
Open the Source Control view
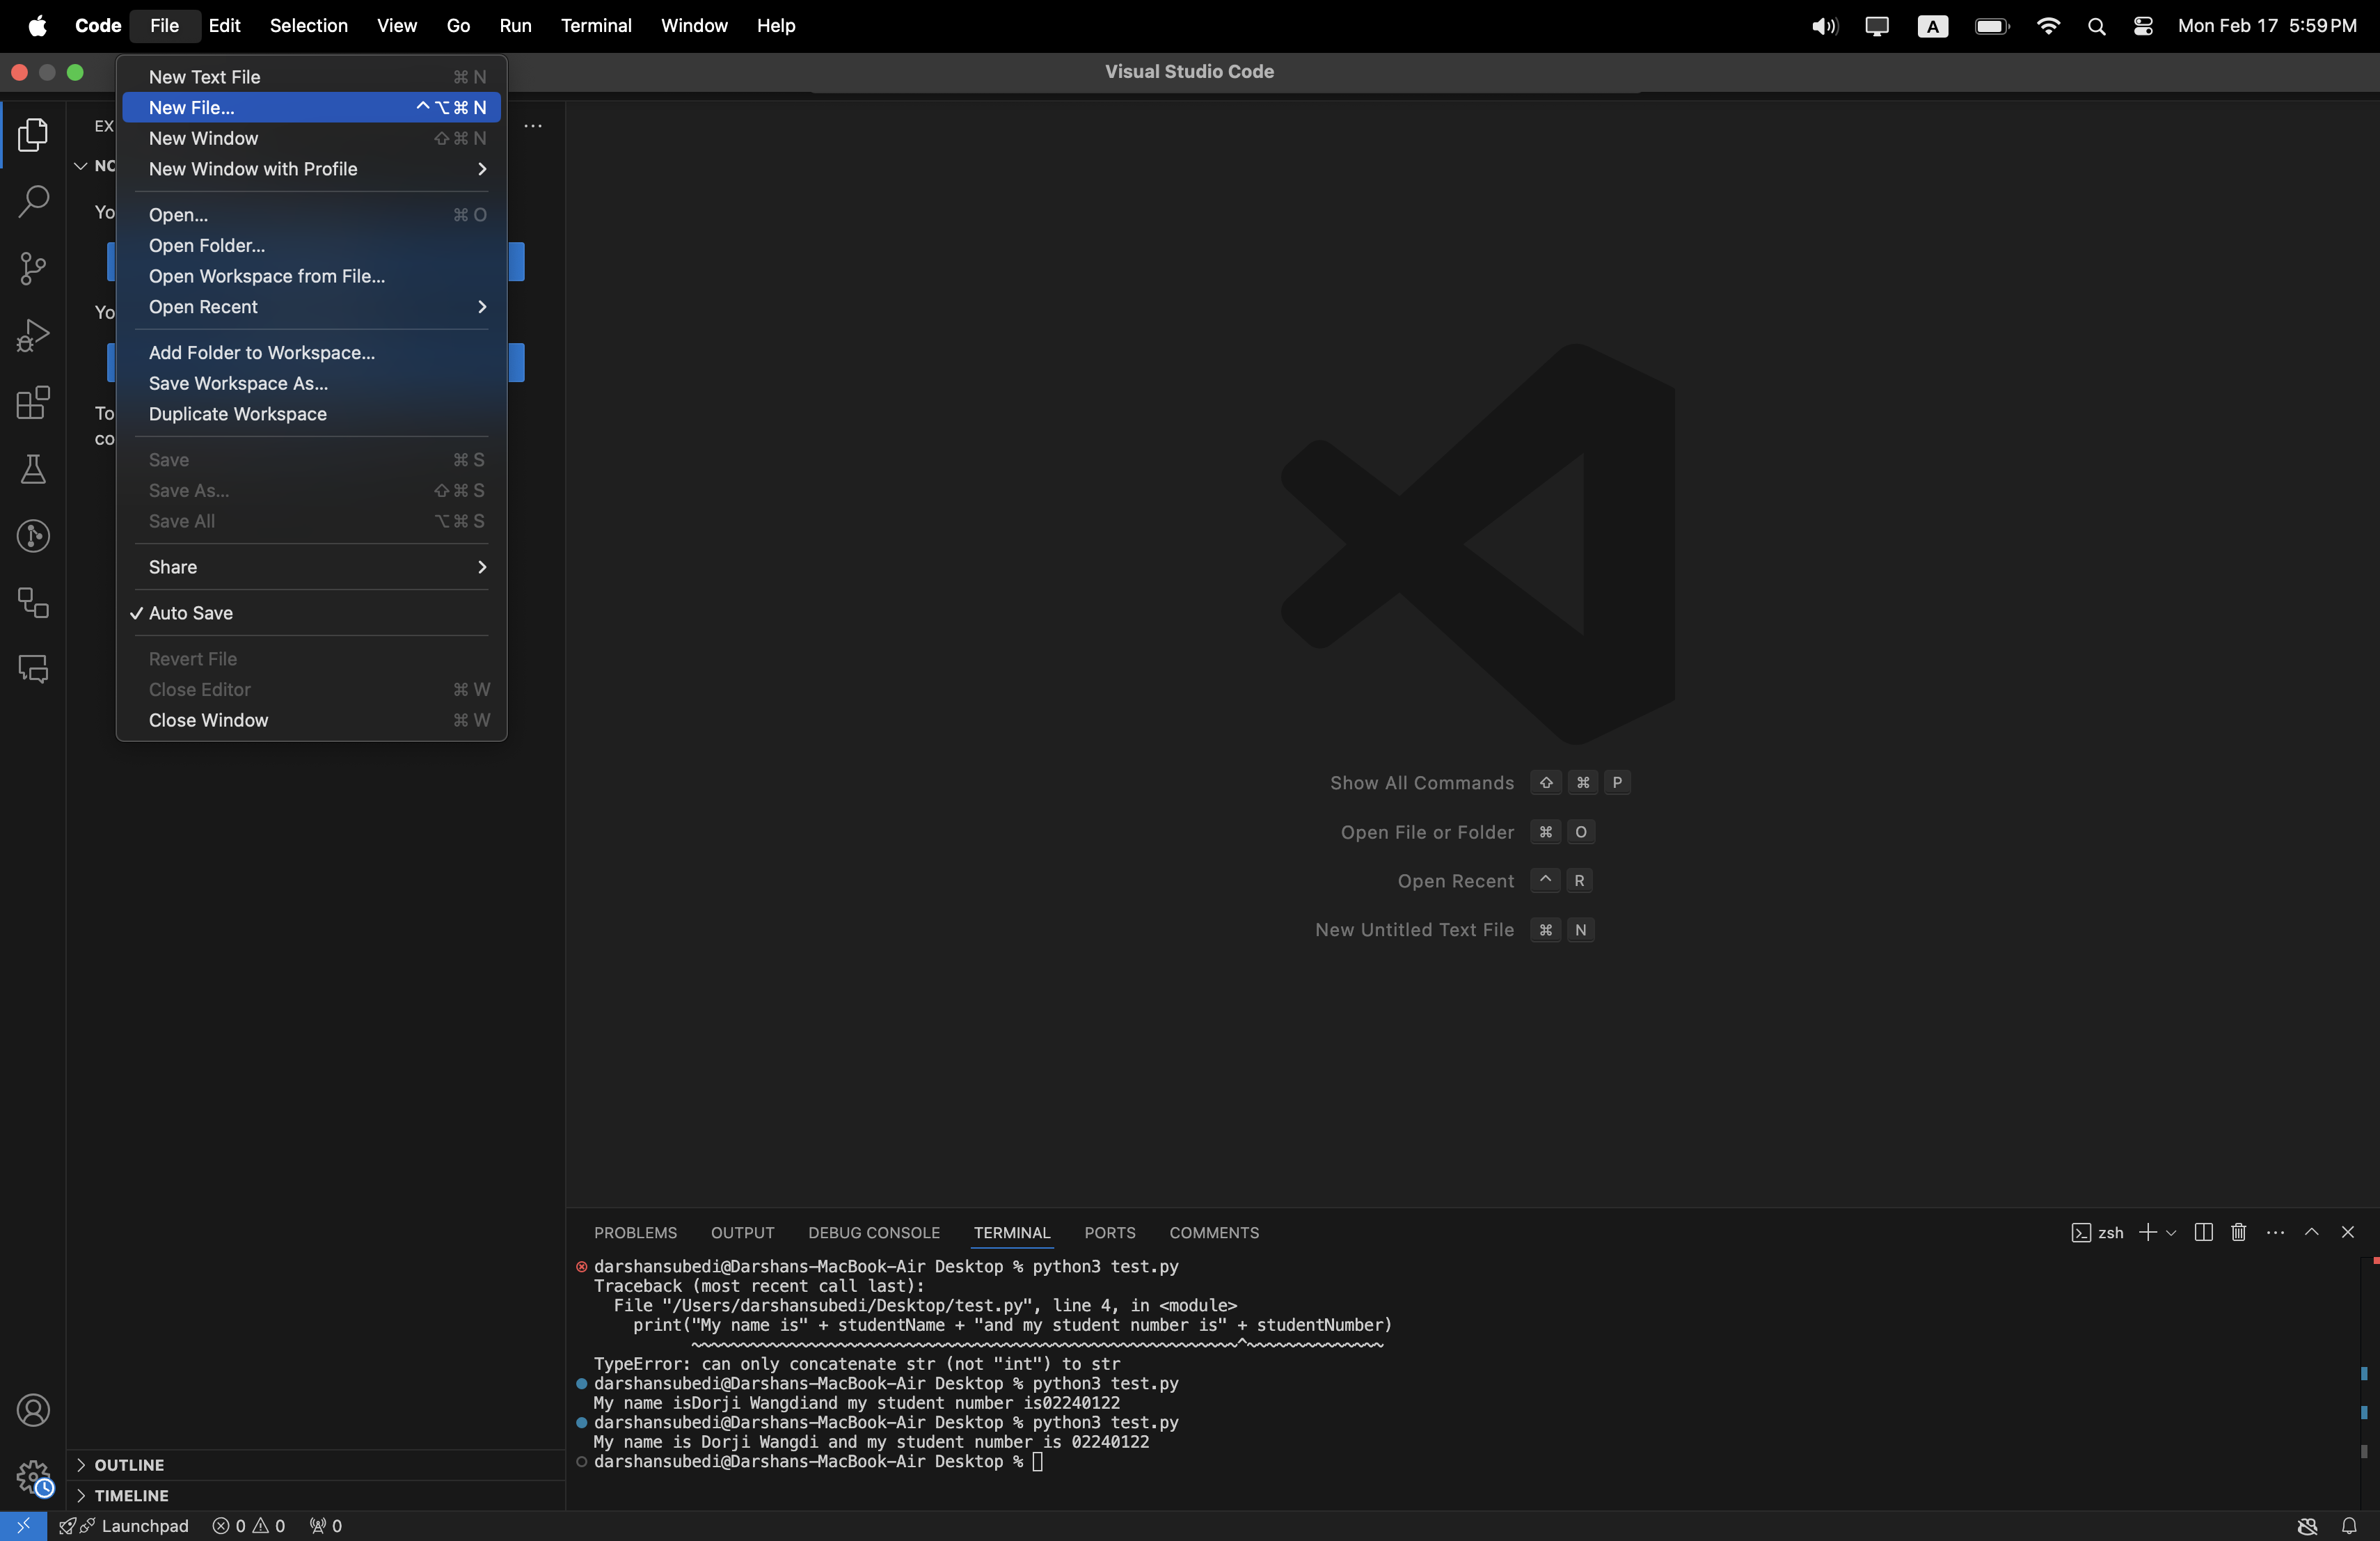click(33, 269)
